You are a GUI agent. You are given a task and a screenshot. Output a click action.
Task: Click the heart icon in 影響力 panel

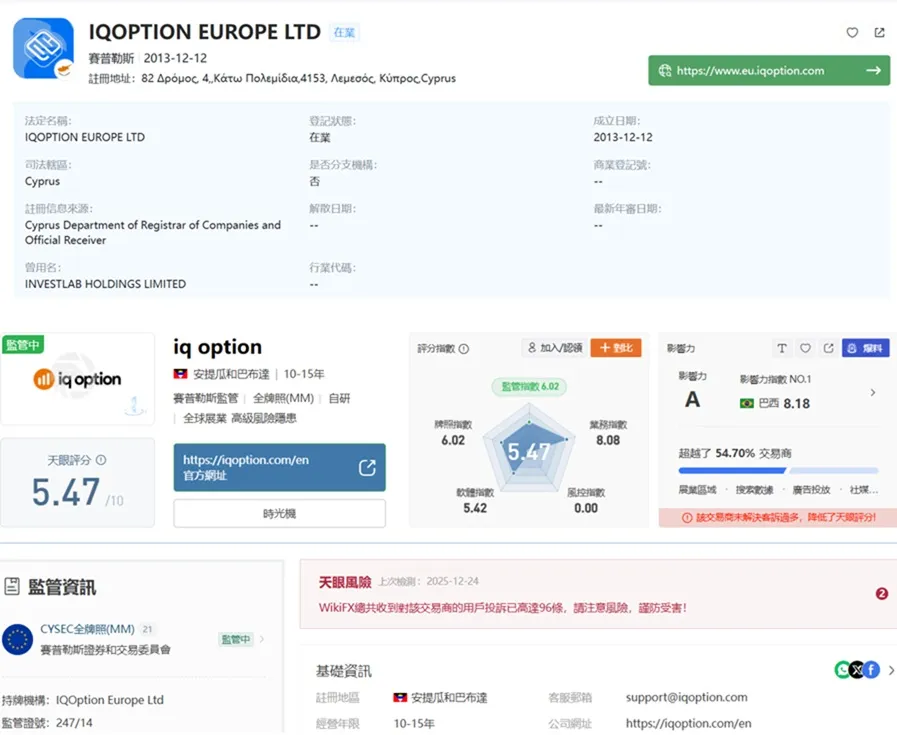[805, 348]
